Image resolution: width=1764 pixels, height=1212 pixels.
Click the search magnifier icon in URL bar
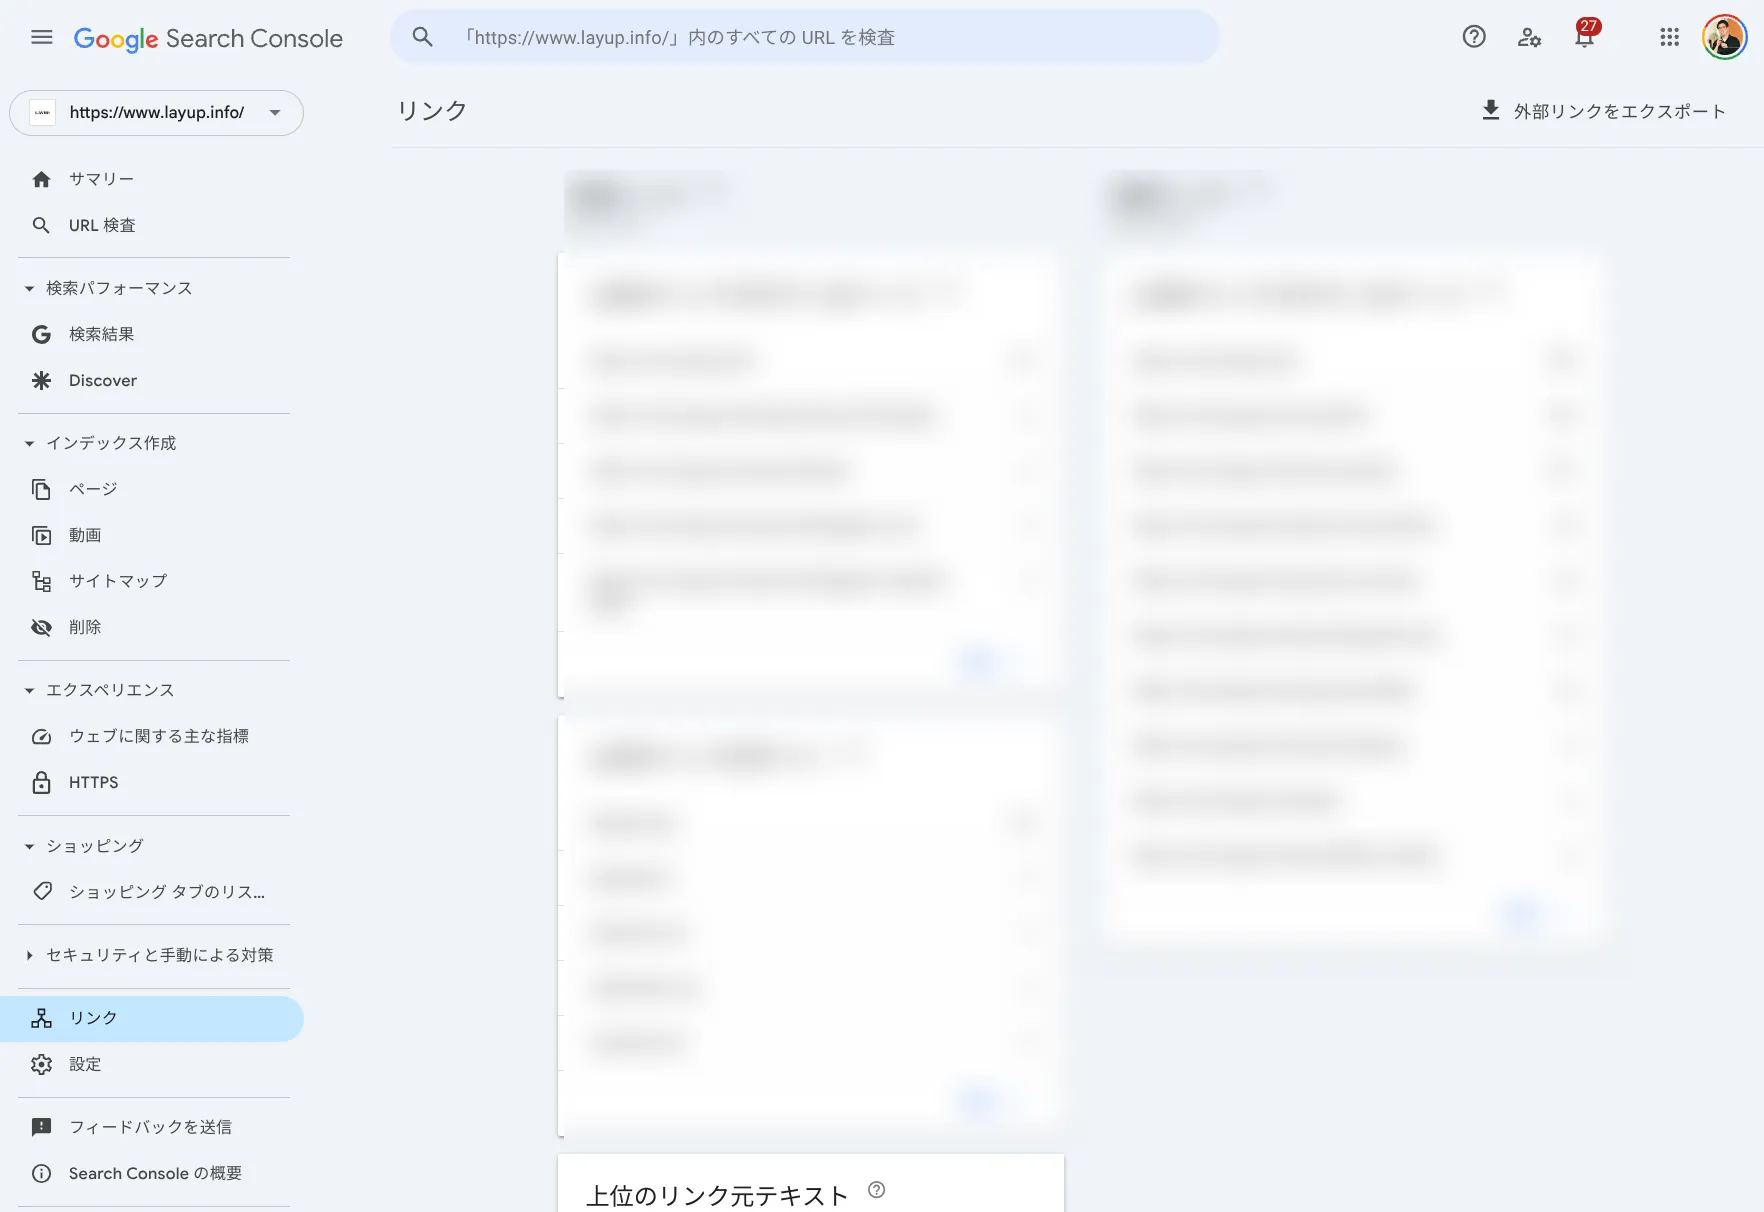(x=423, y=37)
